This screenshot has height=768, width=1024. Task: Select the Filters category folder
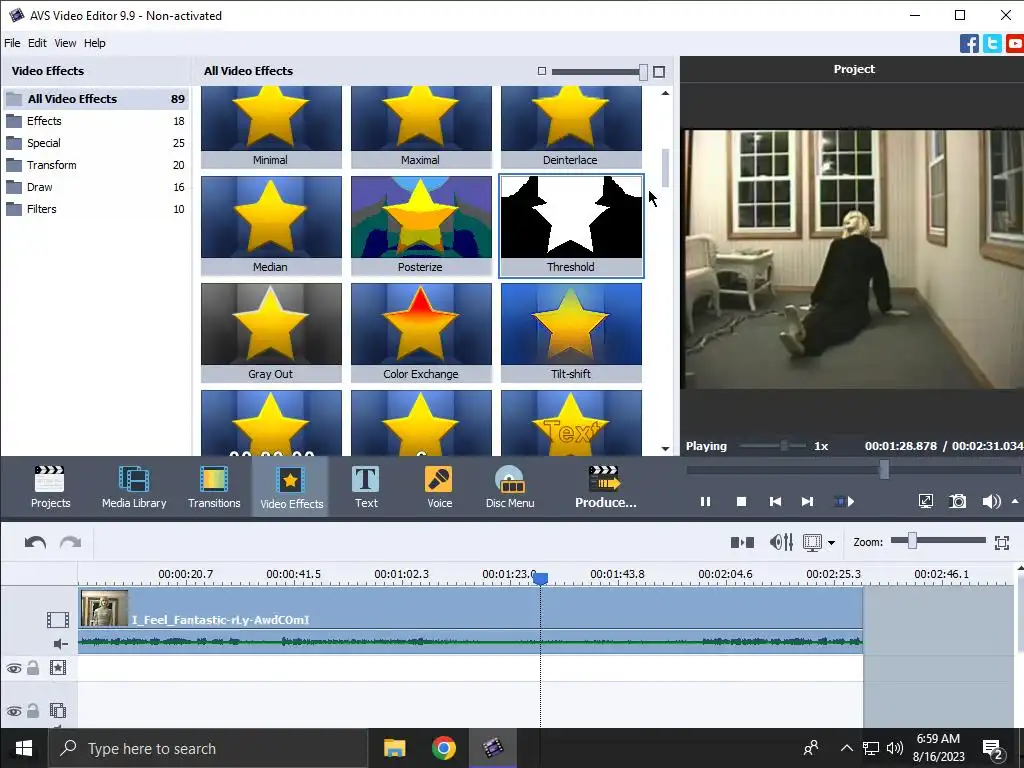point(96,209)
